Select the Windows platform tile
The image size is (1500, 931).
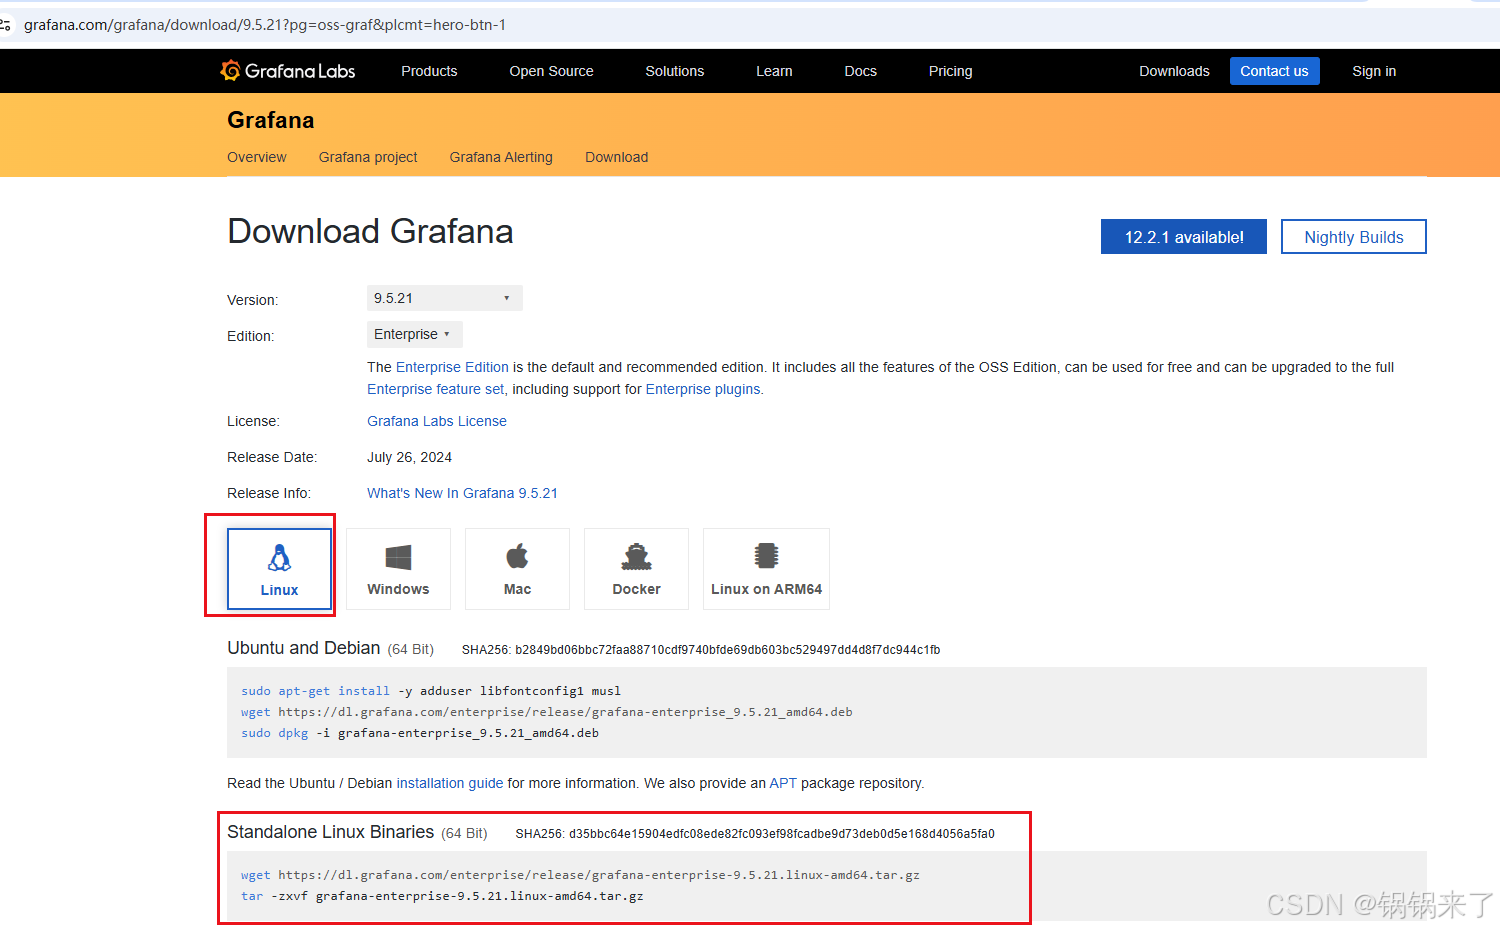point(398,569)
